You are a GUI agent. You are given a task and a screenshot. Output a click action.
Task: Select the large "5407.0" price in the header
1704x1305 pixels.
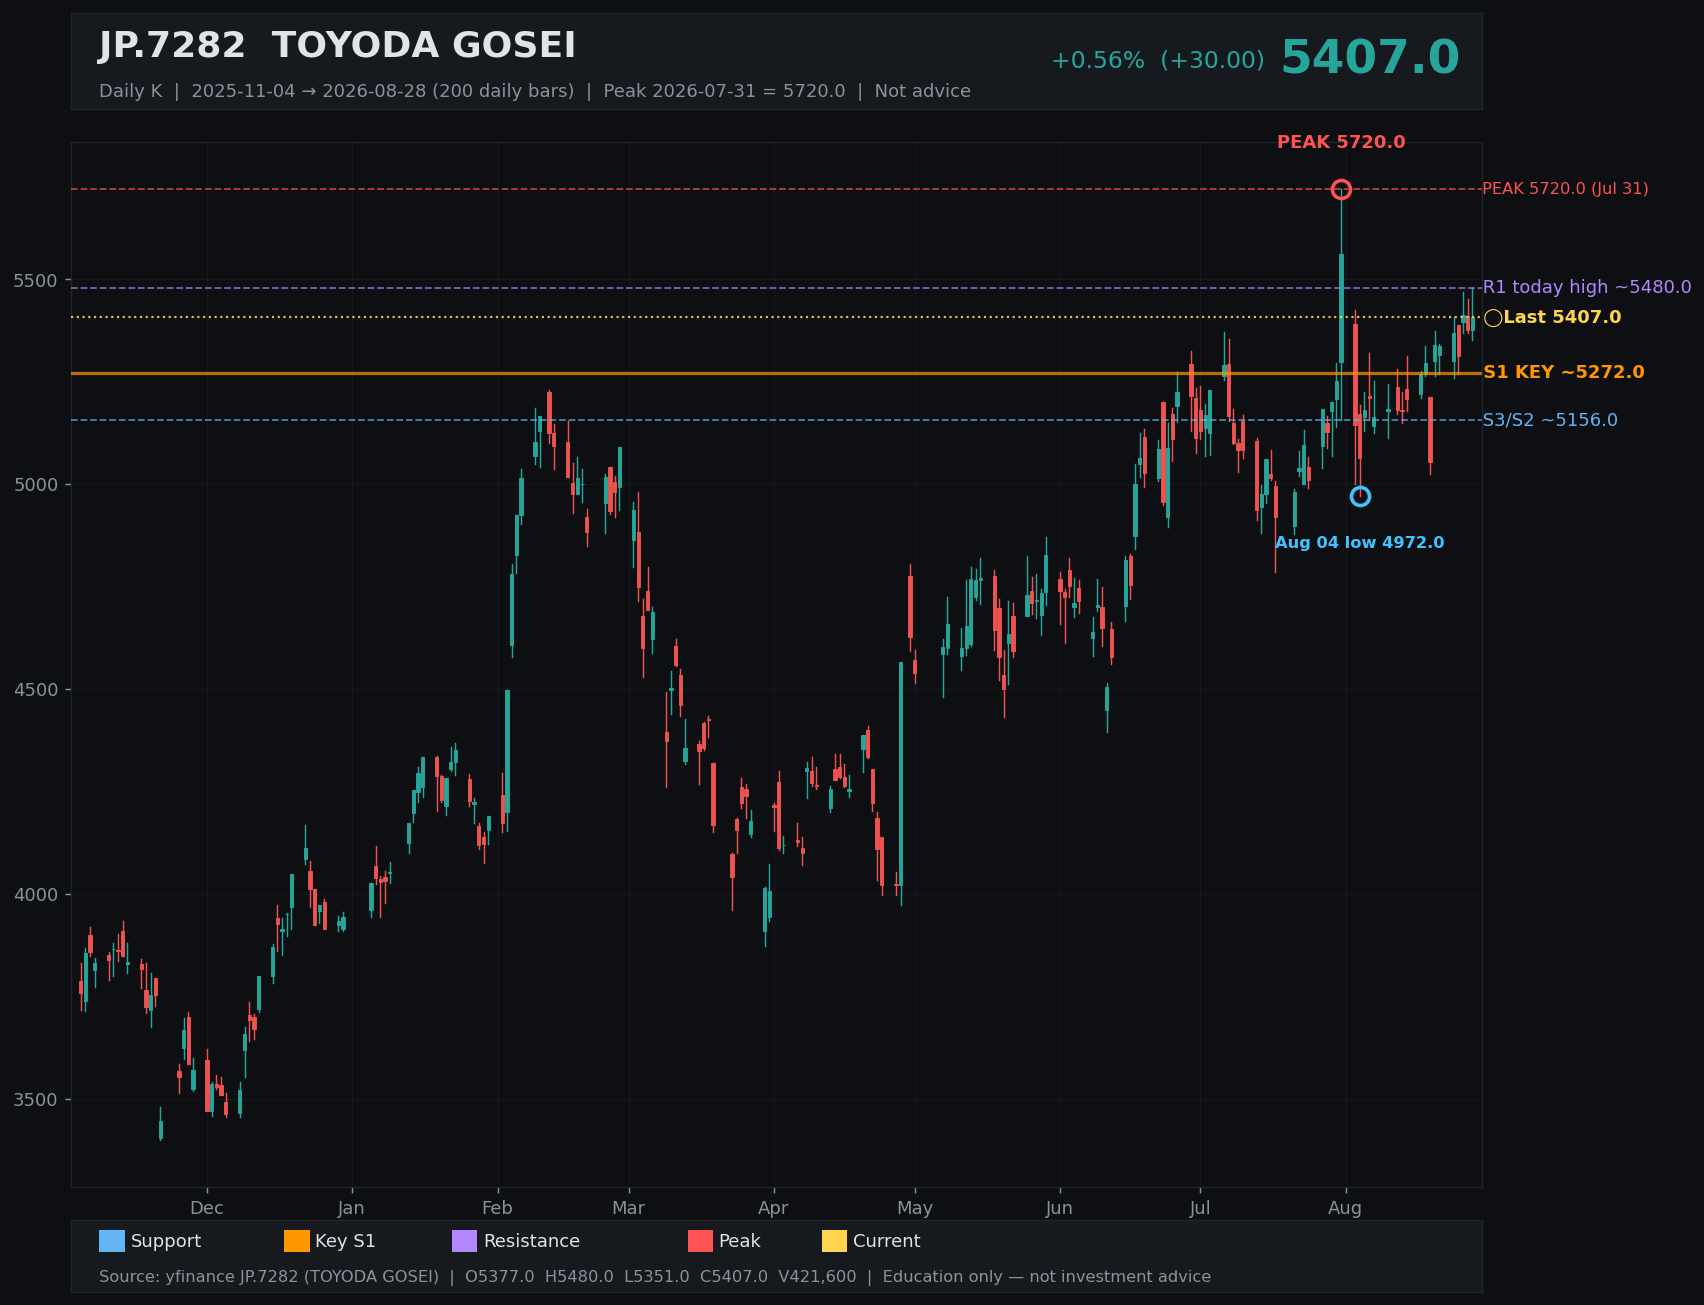click(1370, 58)
